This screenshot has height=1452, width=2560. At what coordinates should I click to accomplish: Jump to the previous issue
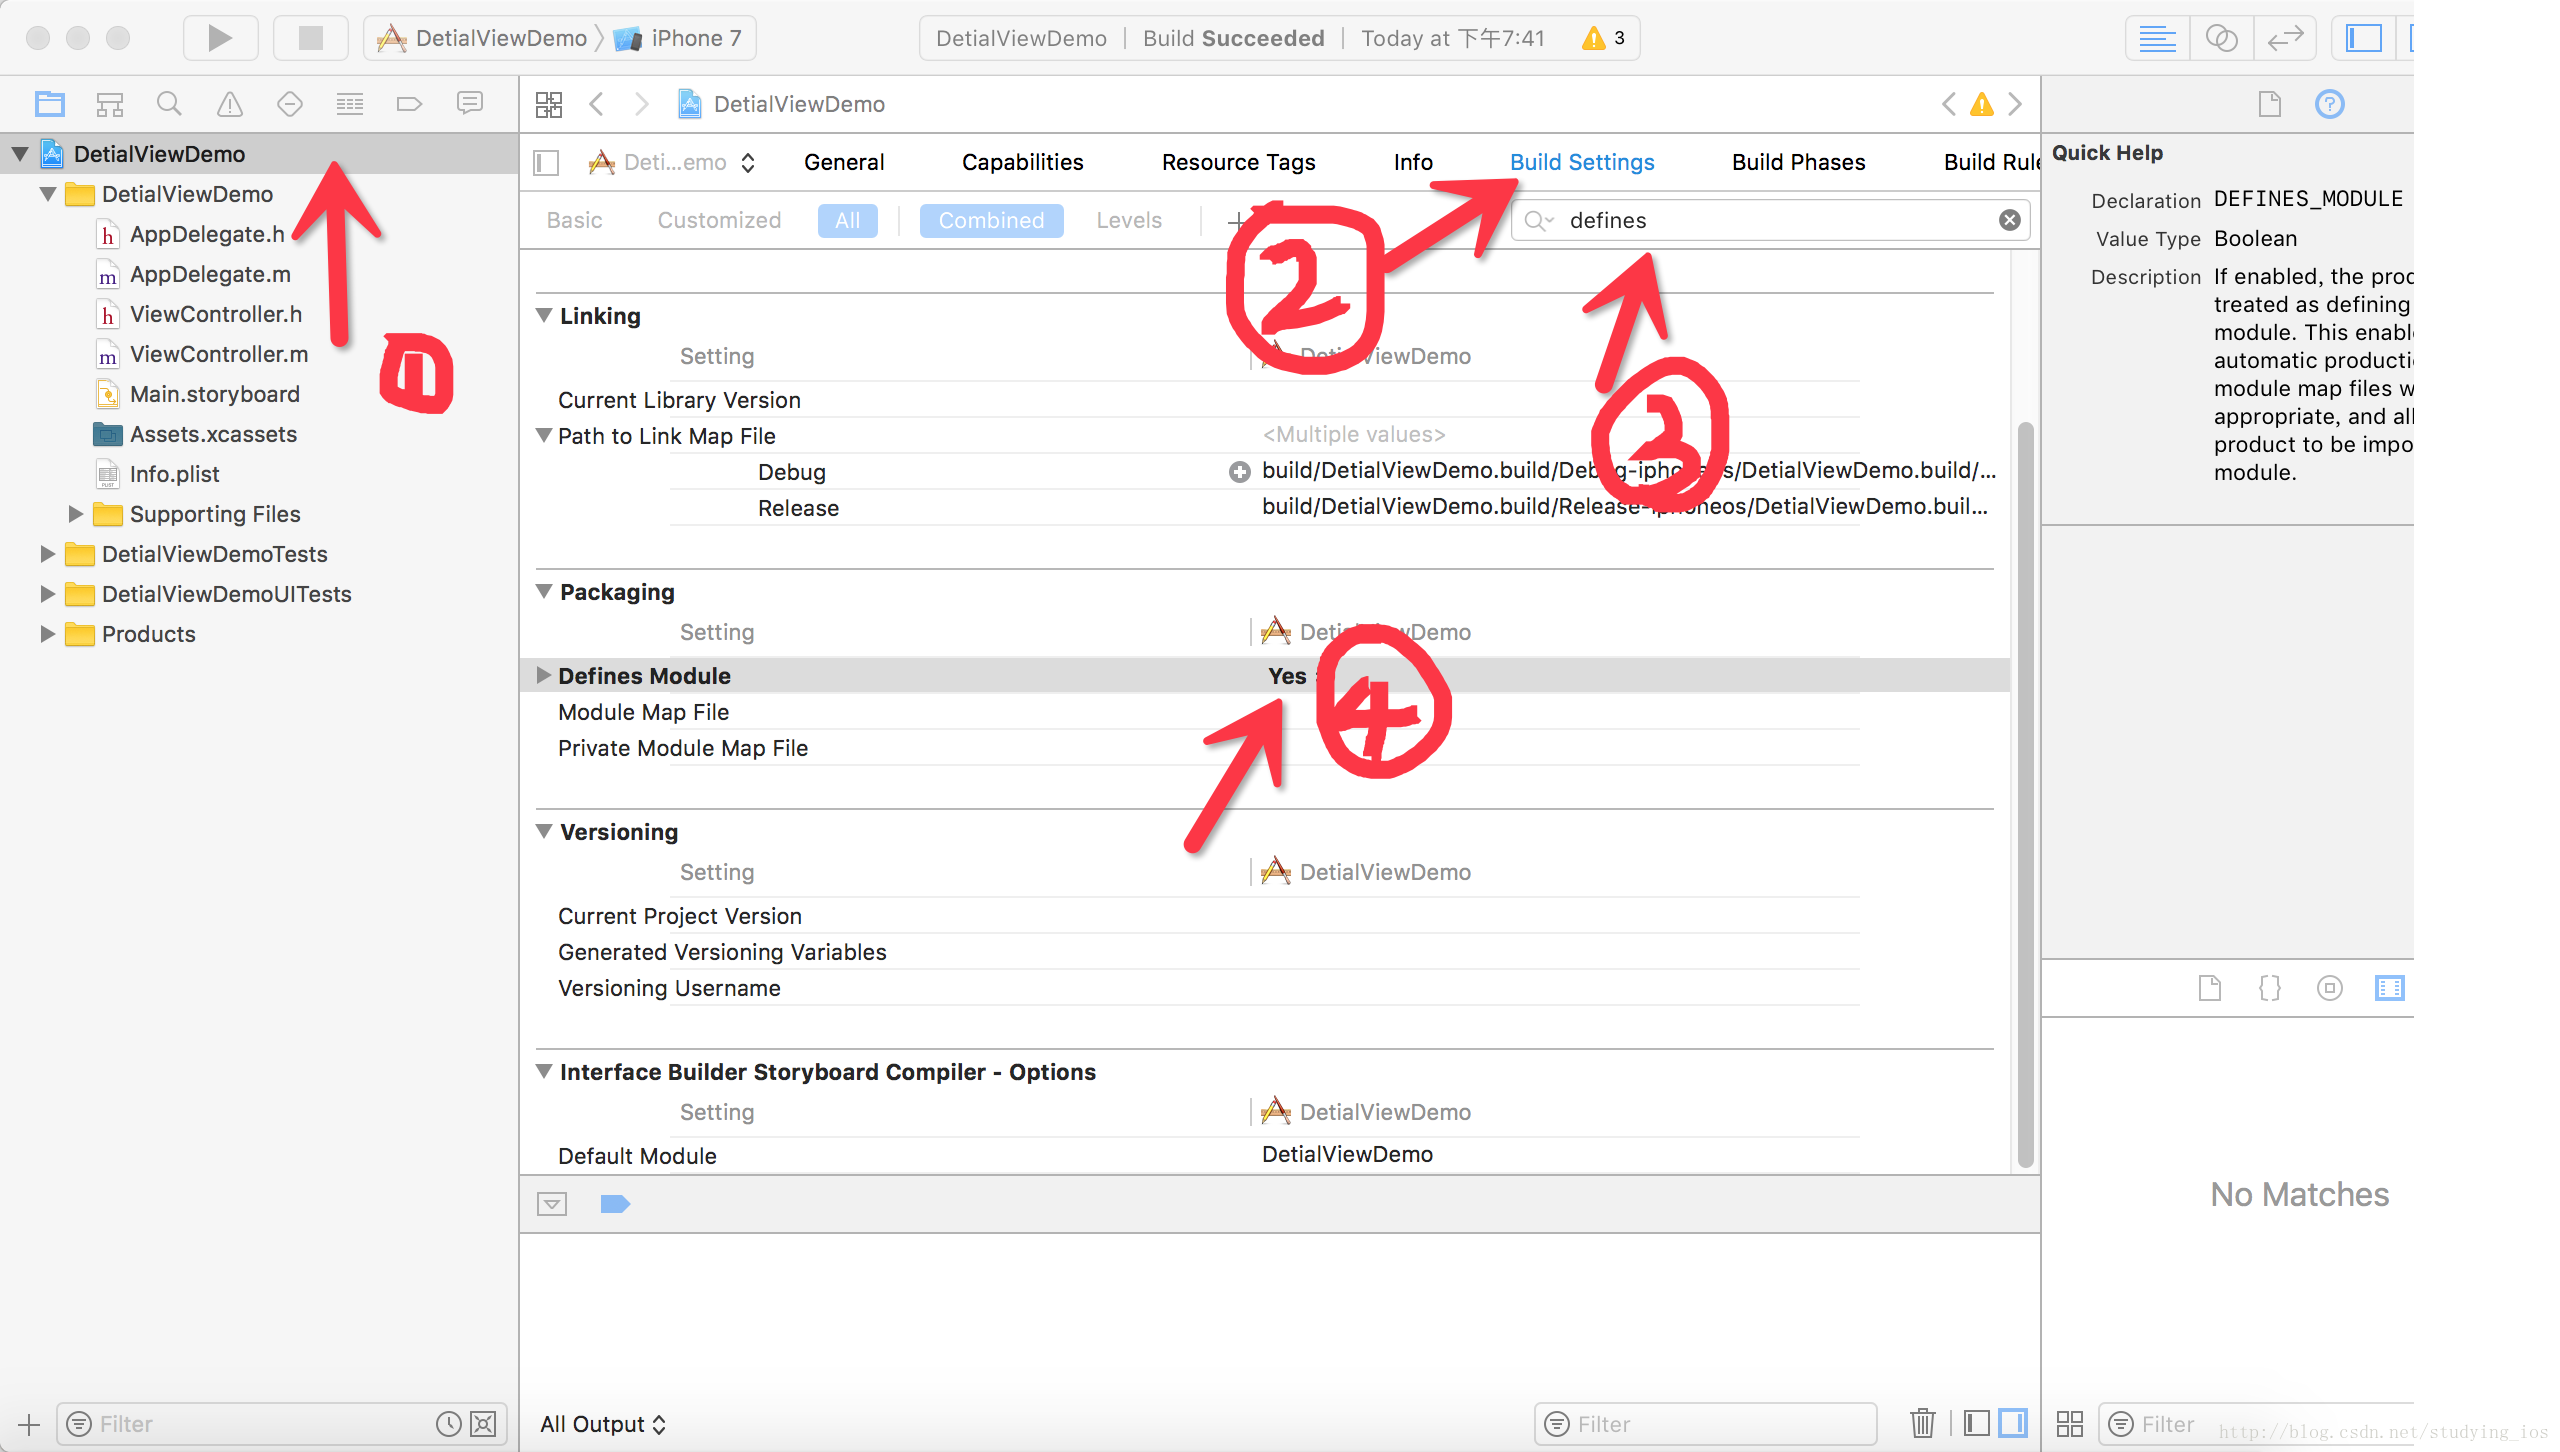(x=1949, y=104)
